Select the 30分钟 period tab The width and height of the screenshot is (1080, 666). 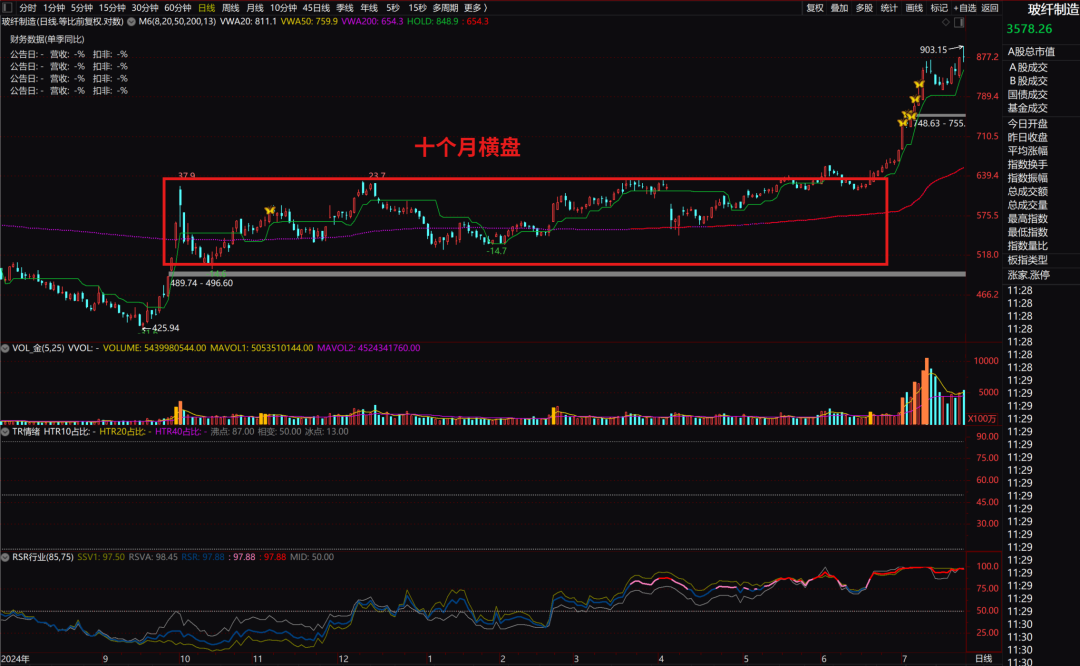[145, 8]
